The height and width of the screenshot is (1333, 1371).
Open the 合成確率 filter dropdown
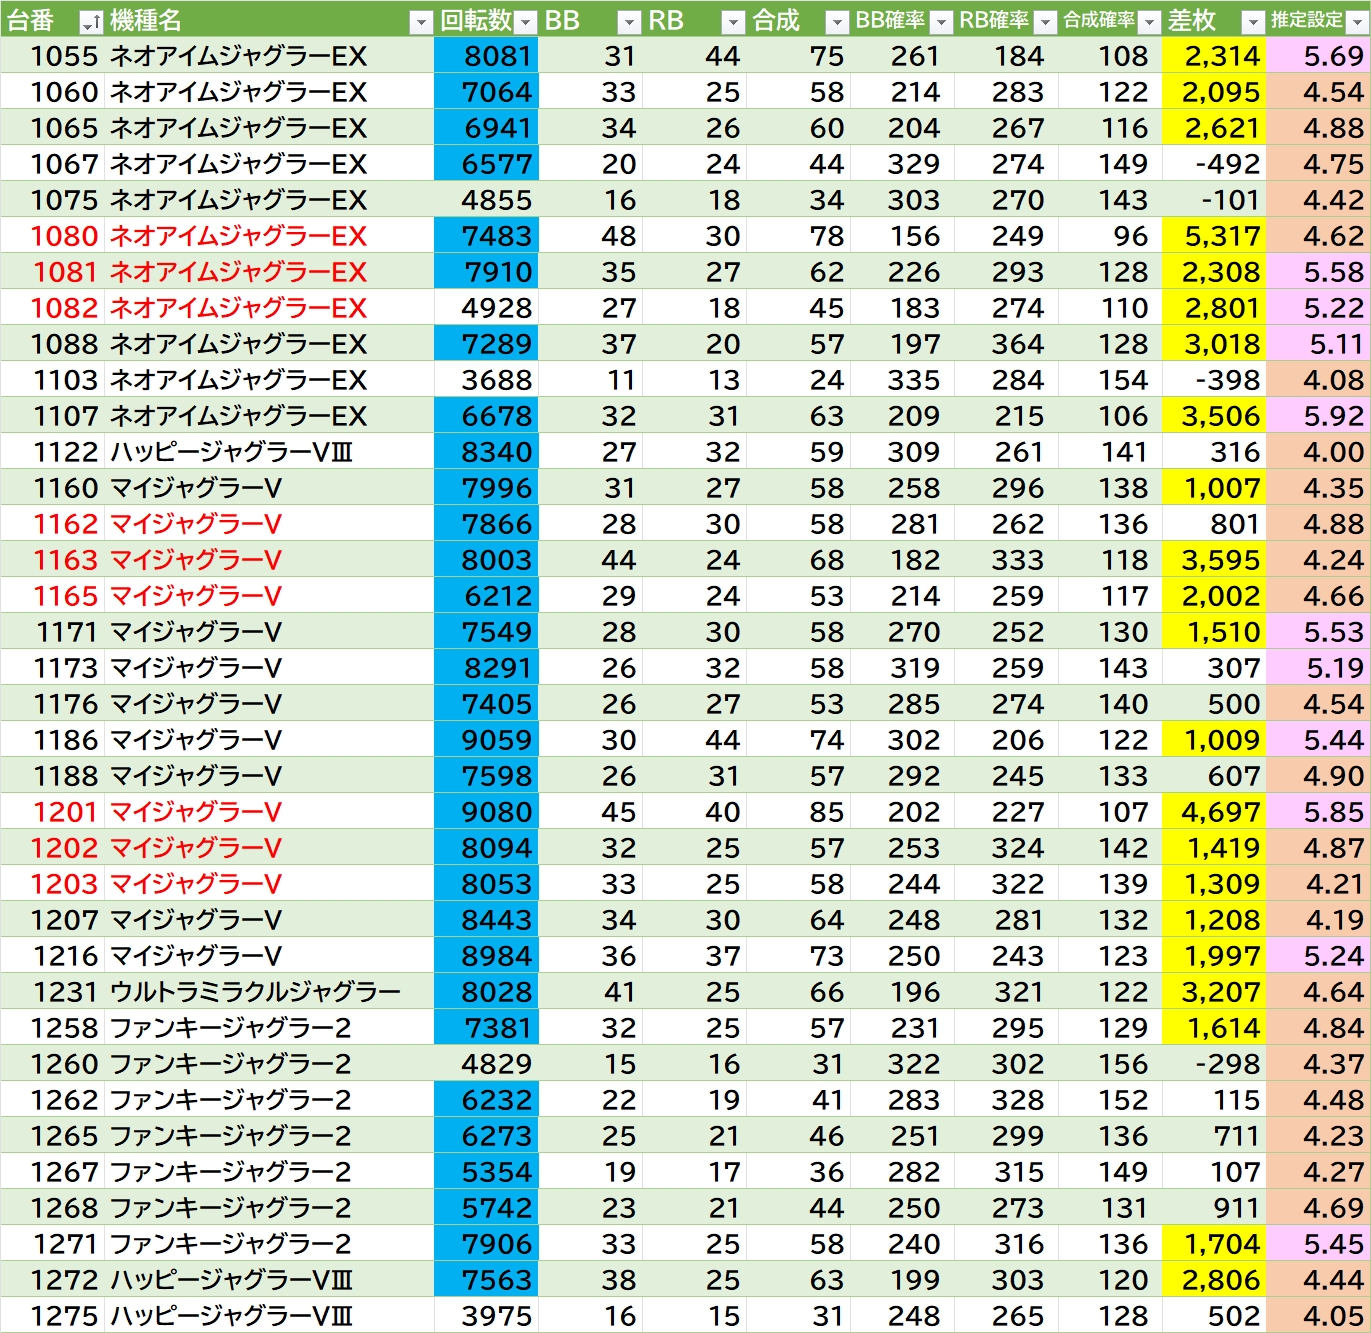coord(1149,22)
